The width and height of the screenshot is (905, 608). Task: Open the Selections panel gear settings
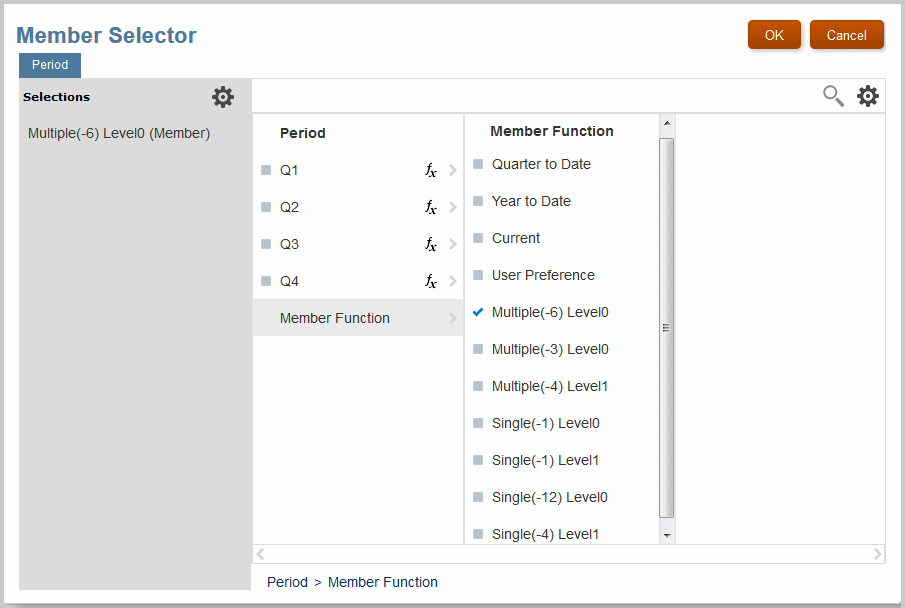223,97
